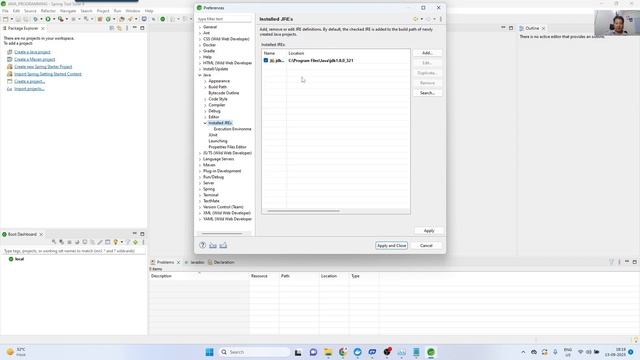Switch to the Boot Dashboard tab

point(22,234)
